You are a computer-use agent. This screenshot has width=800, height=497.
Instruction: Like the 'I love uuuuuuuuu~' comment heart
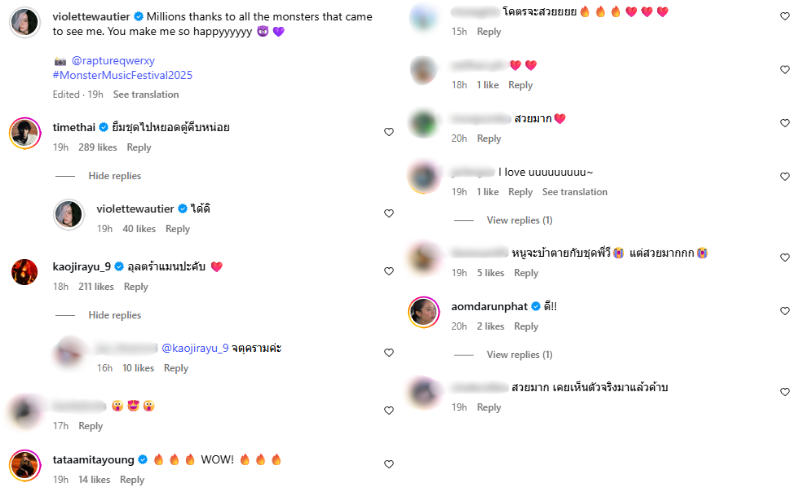click(x=785, y=177)
